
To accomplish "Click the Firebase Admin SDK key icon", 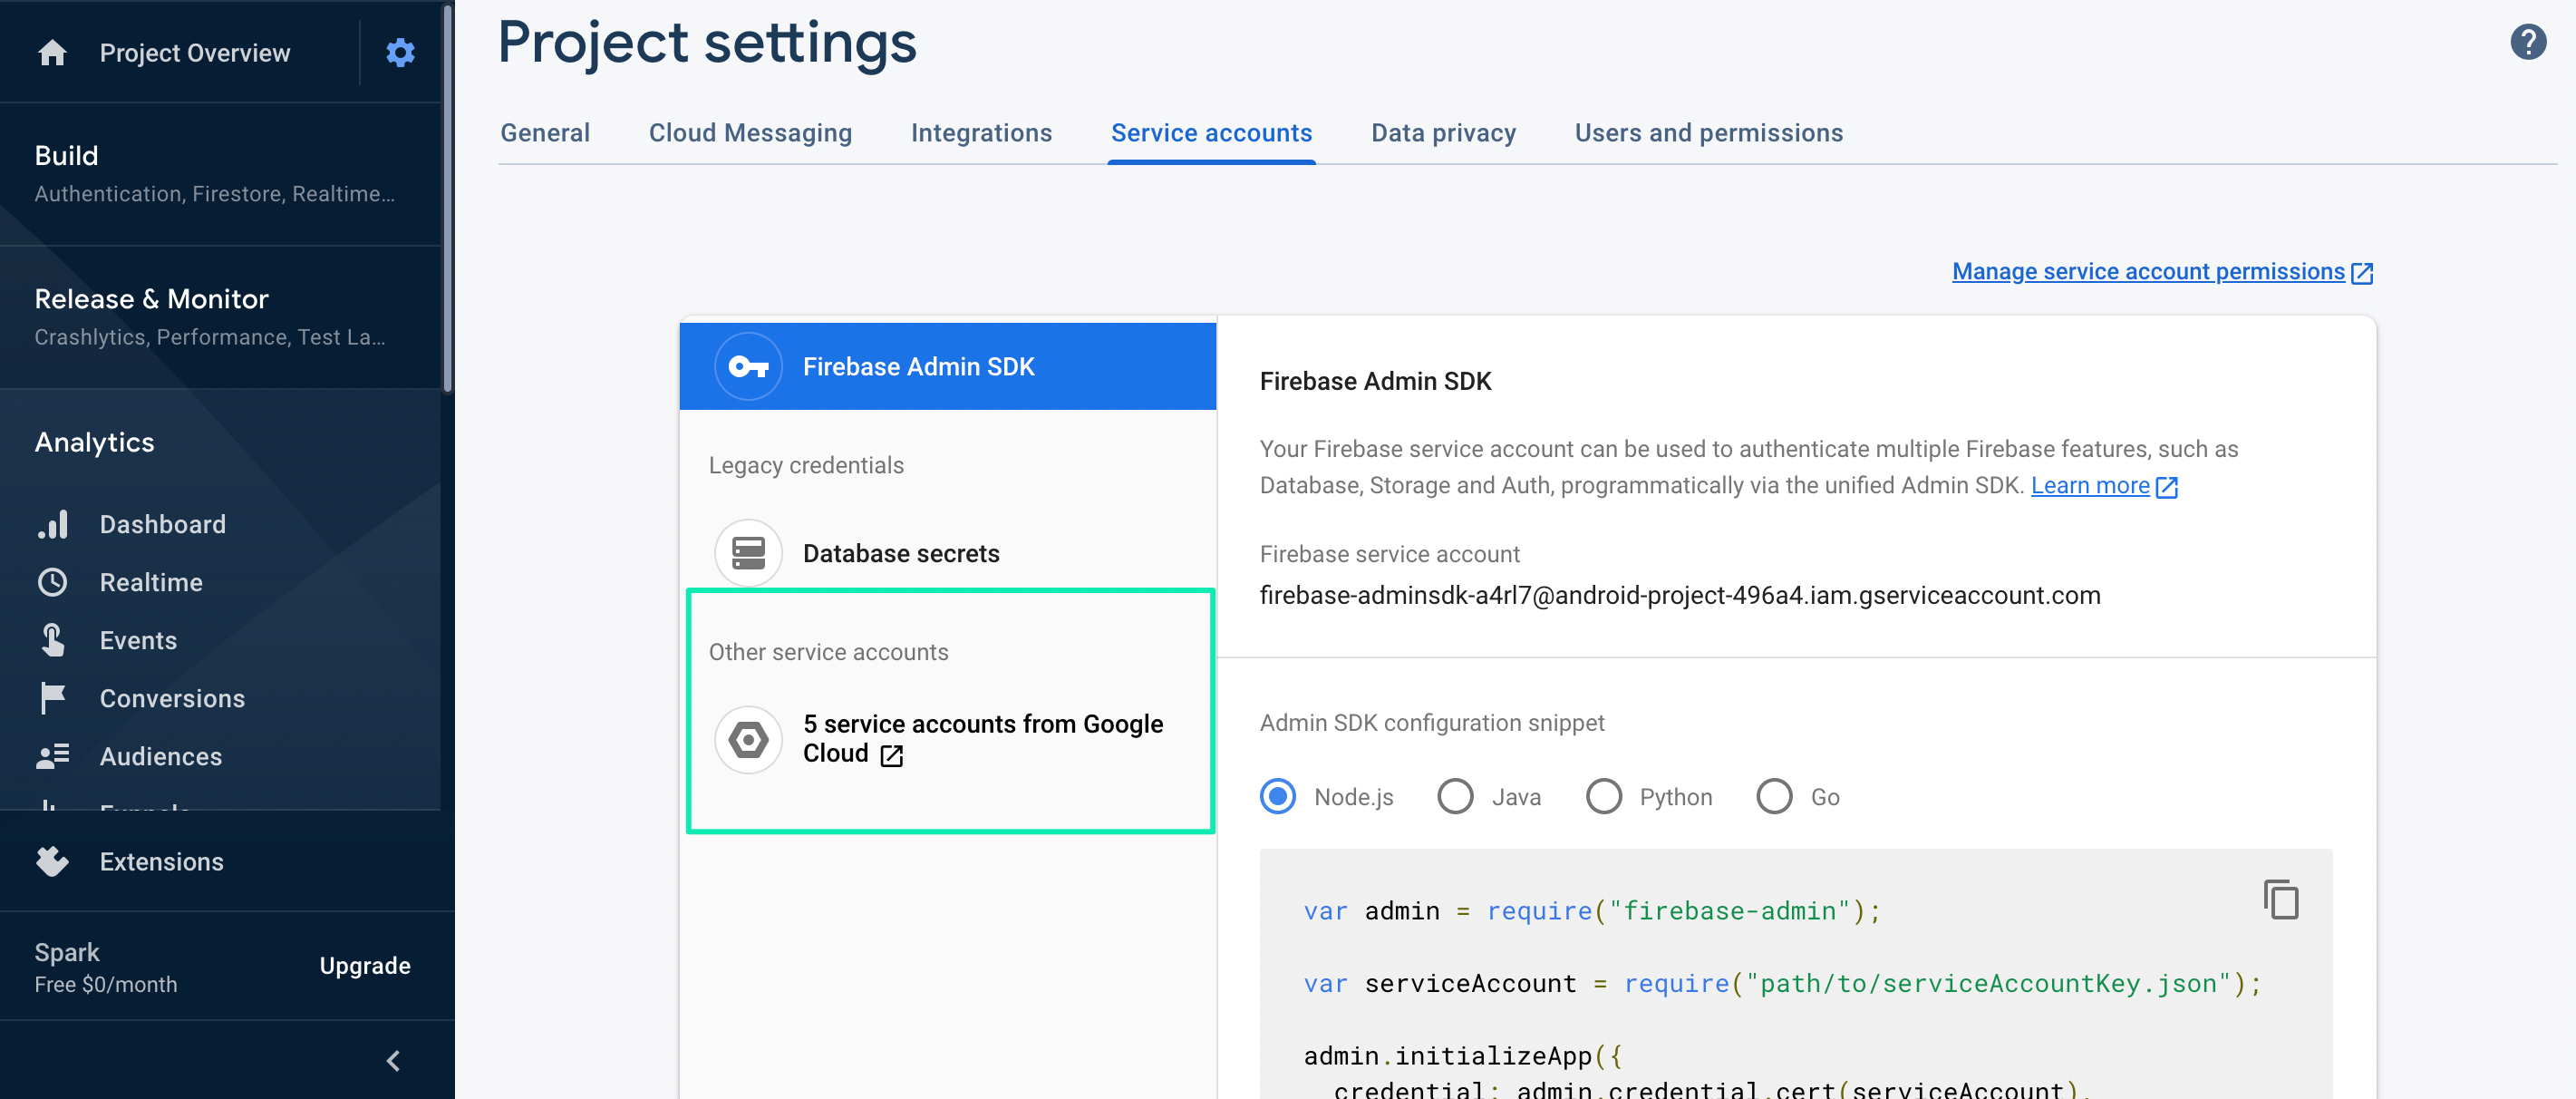I will 748,366.
